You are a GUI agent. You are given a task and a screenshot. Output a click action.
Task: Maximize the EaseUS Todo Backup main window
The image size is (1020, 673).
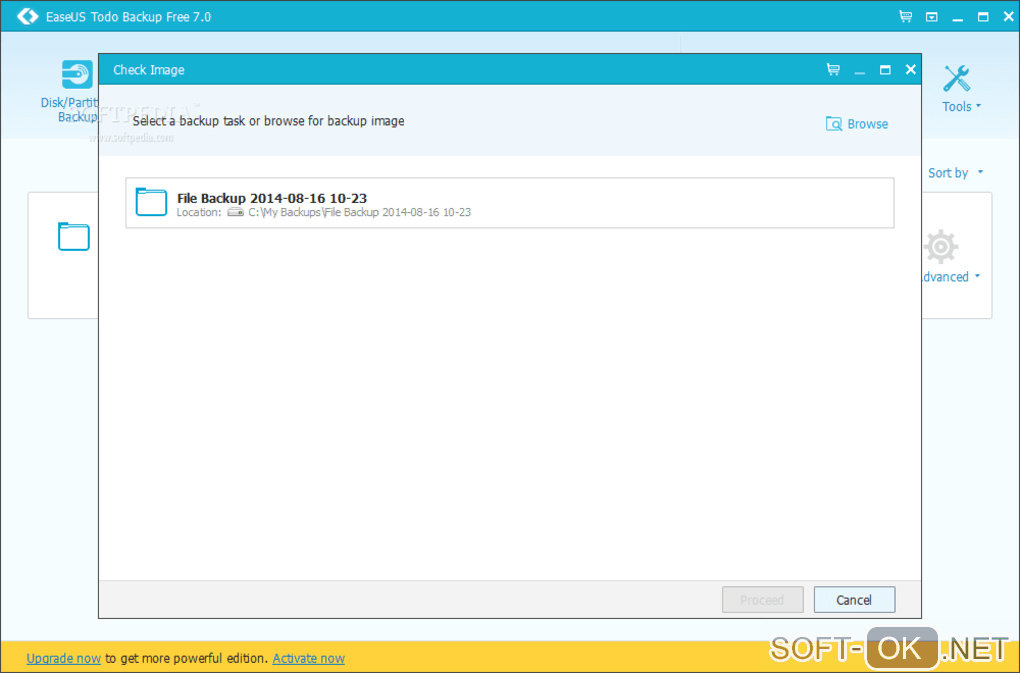pyautogui.click(x=983, y=17)
